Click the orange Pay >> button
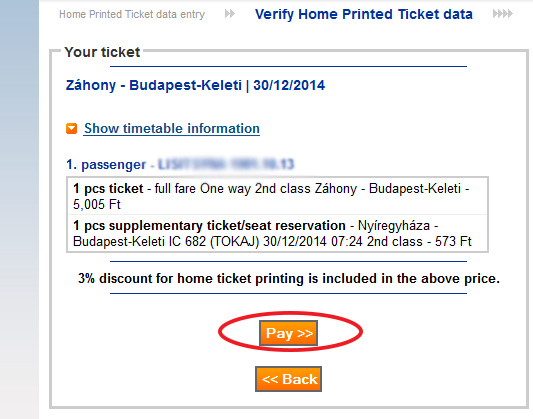The image size is (533, 419). (288, 333)
